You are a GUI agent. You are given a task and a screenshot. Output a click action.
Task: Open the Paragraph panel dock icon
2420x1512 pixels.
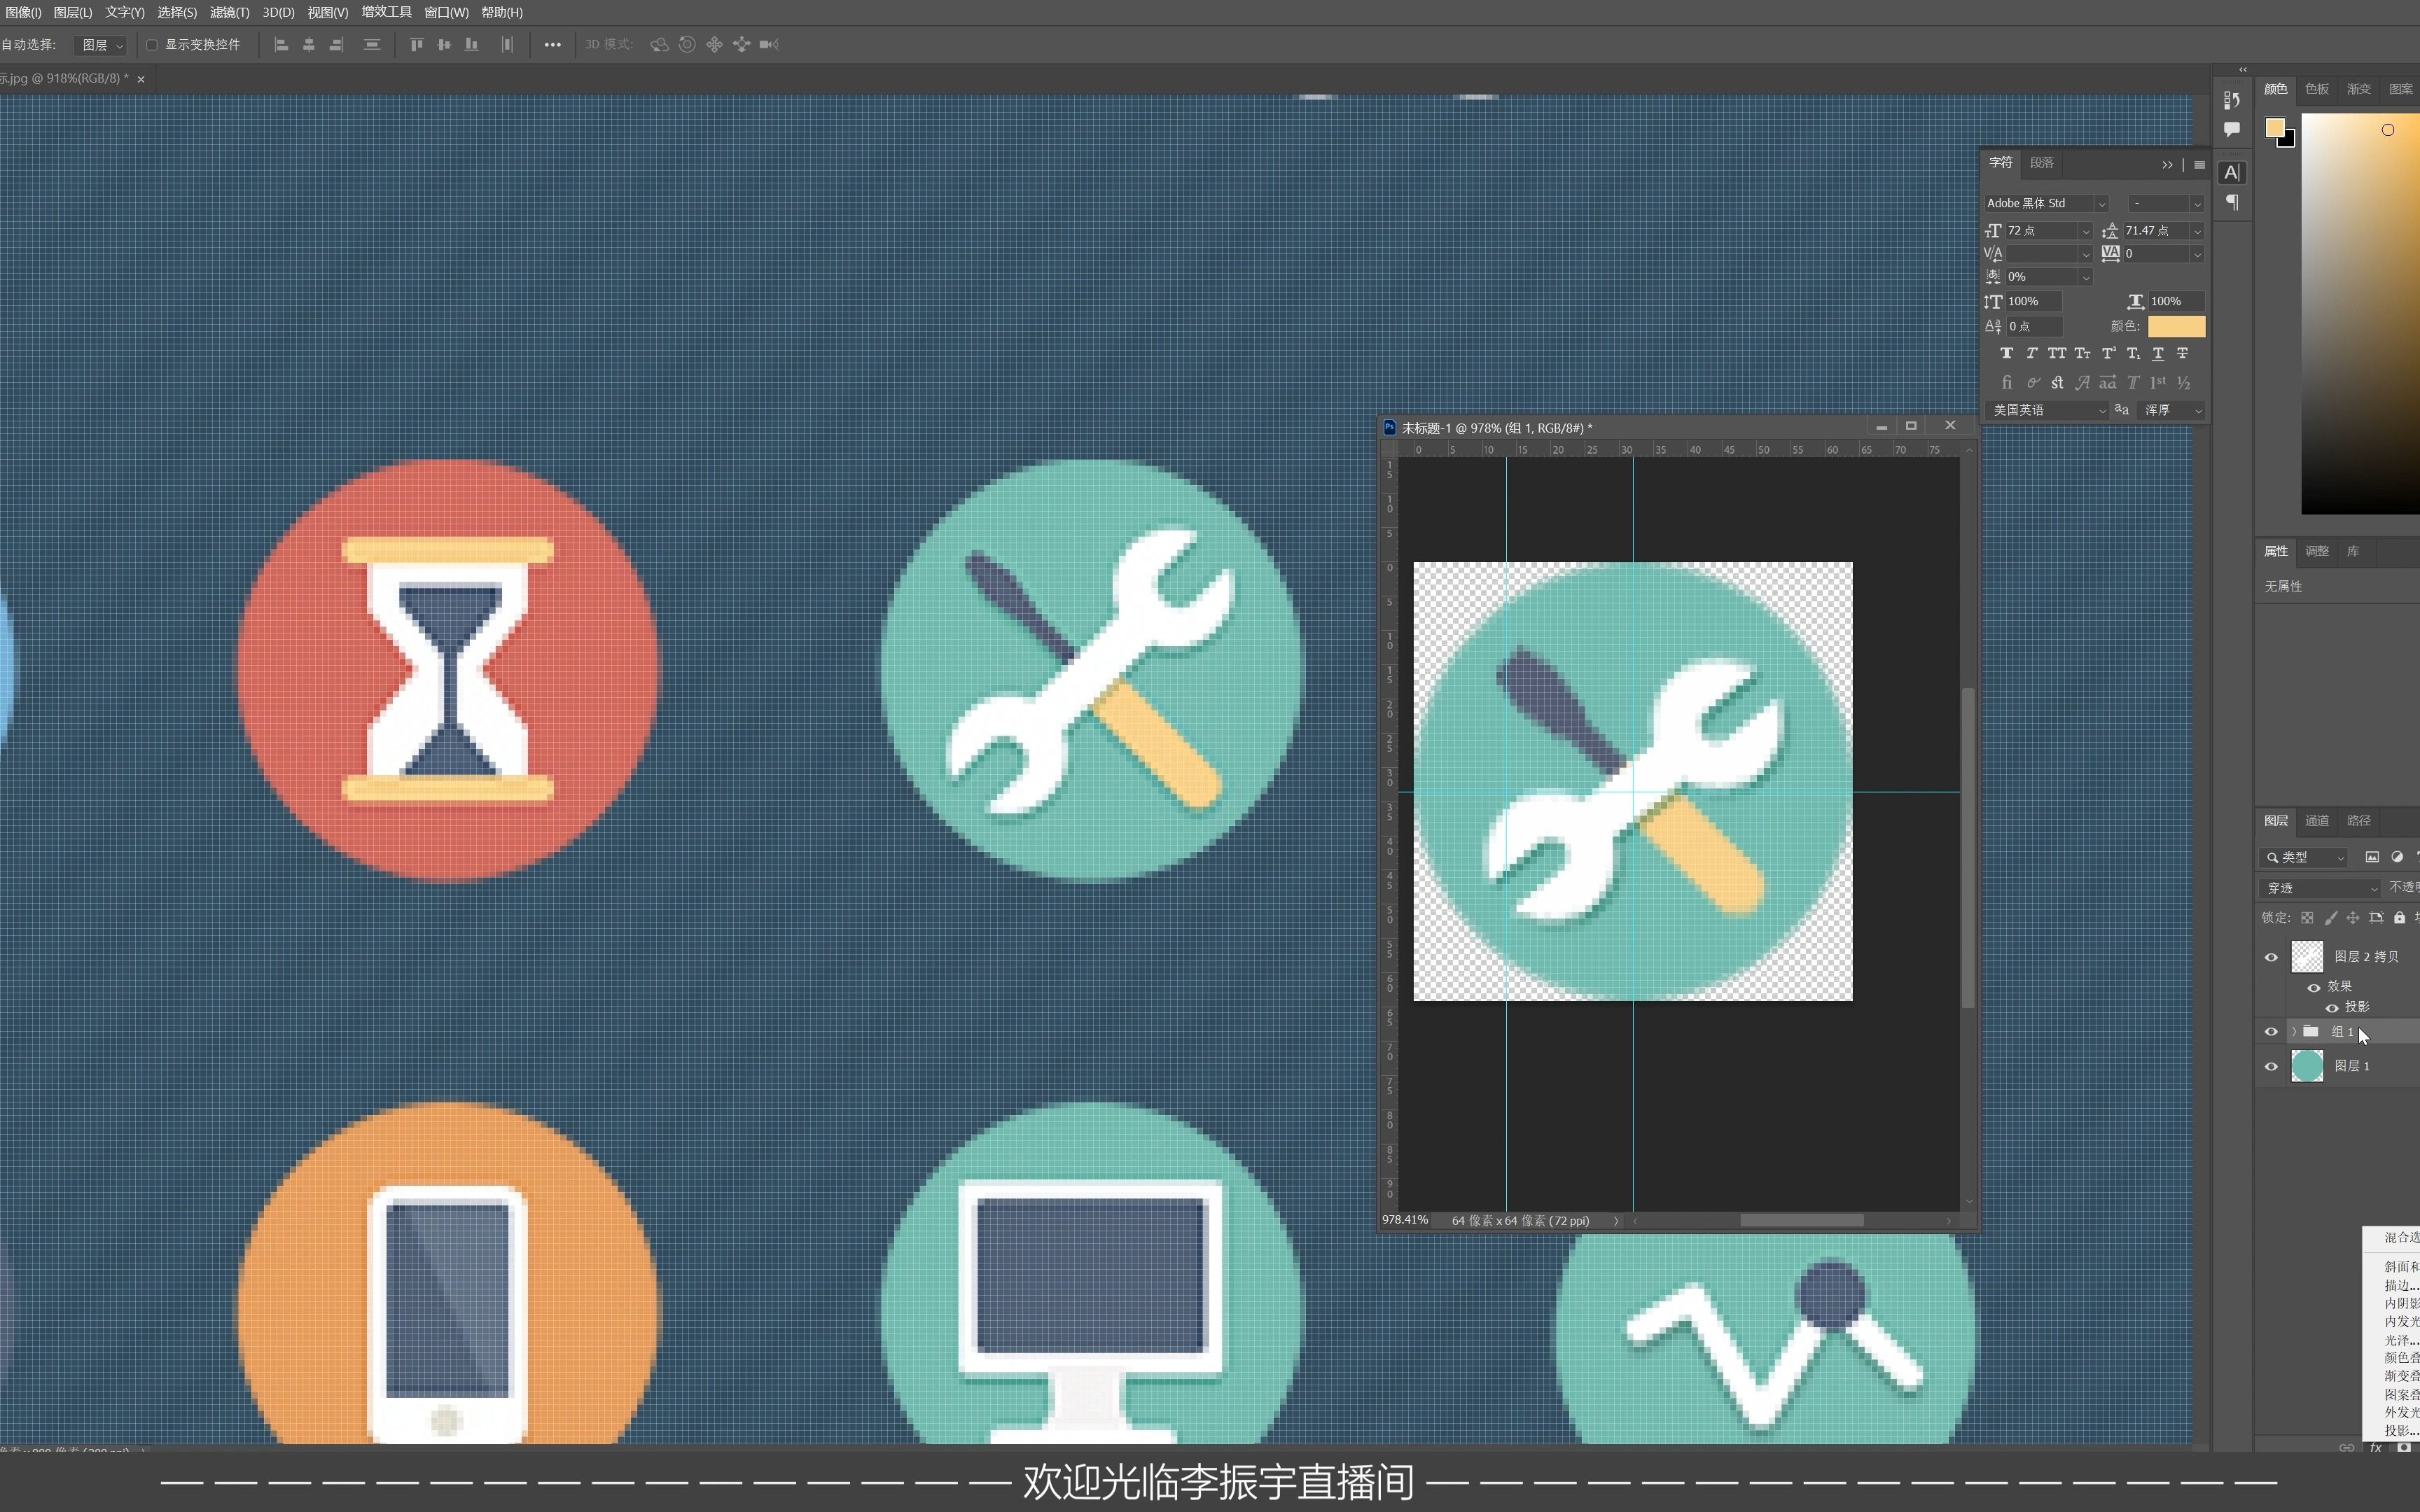pos(2232,203)
